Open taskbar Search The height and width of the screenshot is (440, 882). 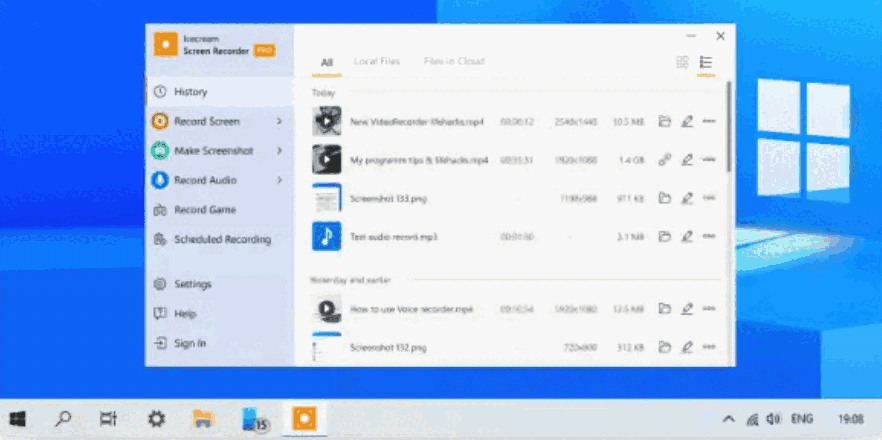(64, 419)
